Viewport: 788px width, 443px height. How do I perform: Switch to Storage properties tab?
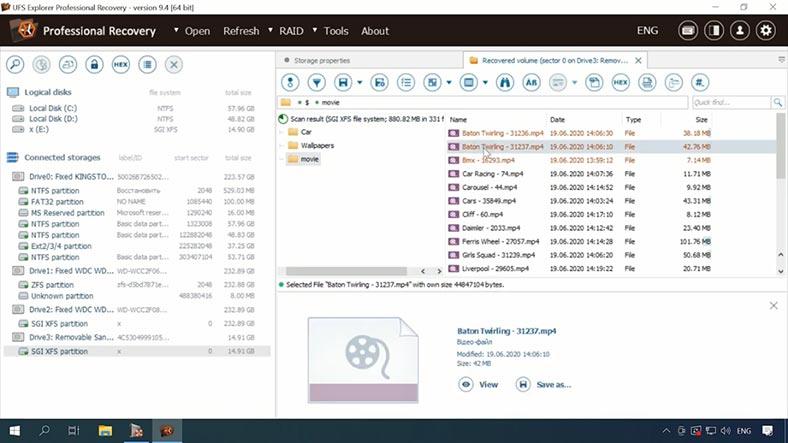click(369, 60)
